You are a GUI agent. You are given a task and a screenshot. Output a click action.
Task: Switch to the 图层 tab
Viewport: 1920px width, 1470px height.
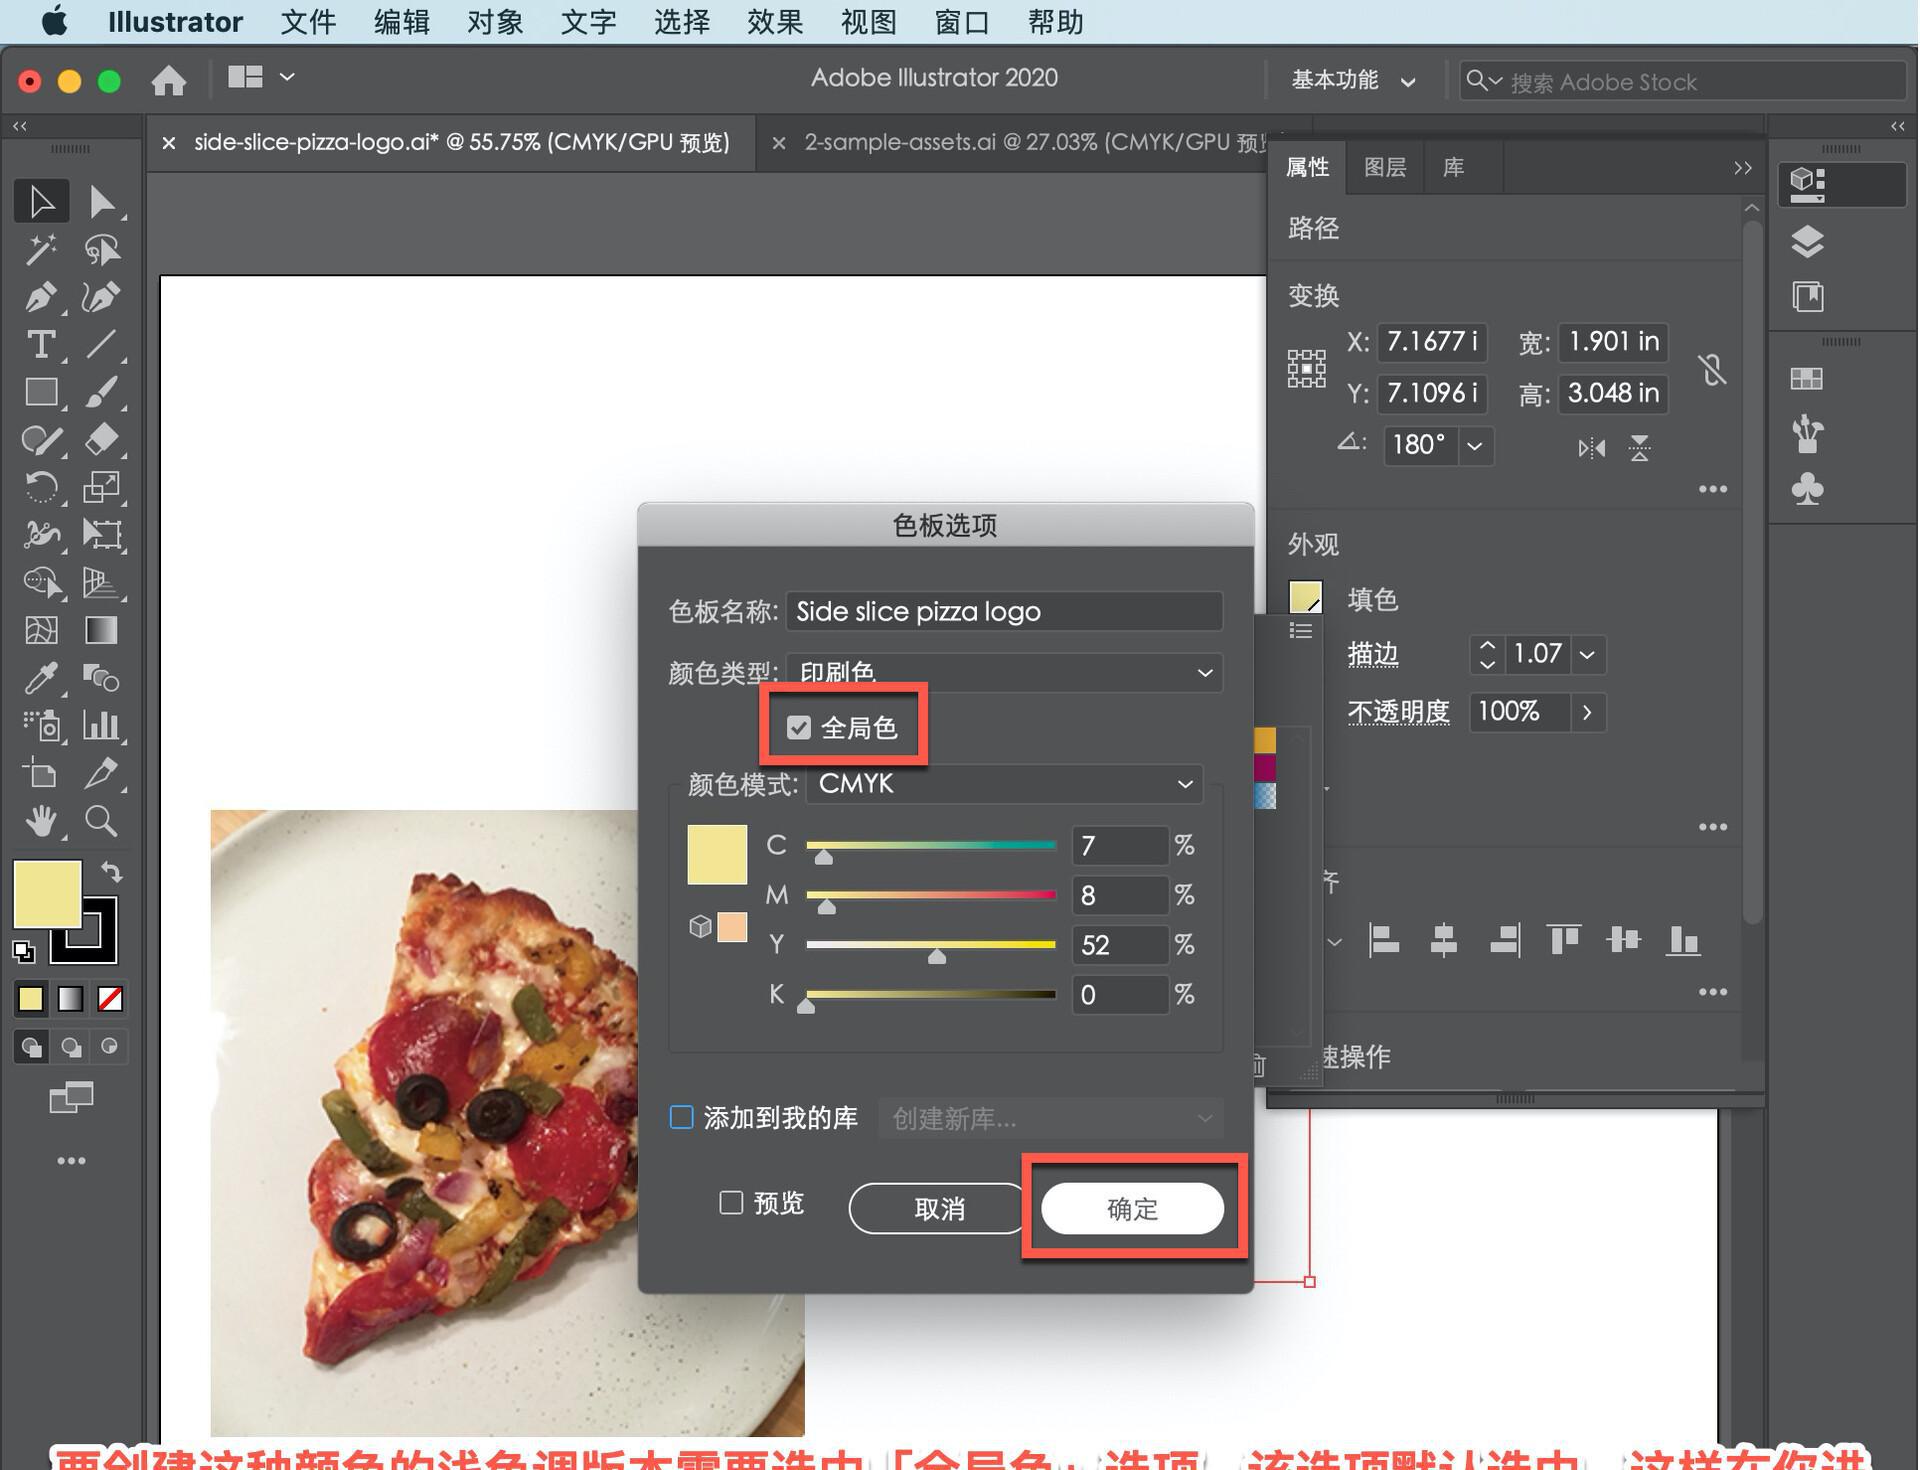click(x=1385, y=167)
